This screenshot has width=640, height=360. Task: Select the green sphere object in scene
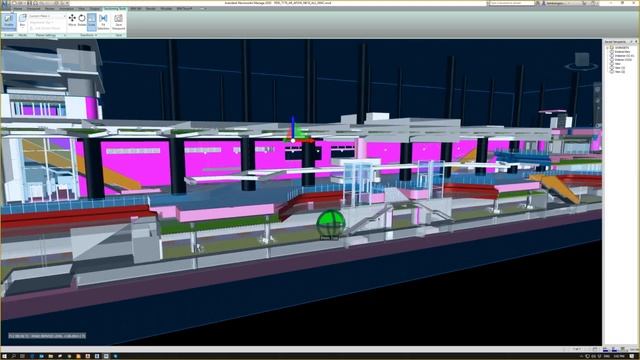click(x=331, y=223)
